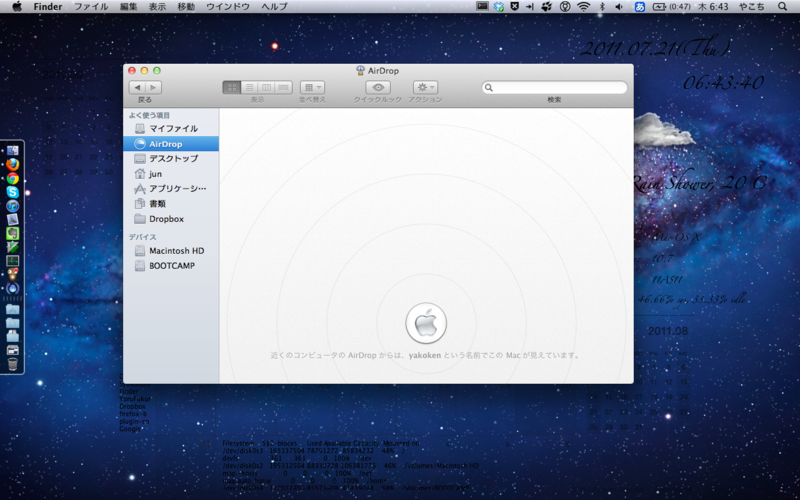The image size is (800, 500).
Task: Launch Google Chrome from the dock
Action: point(13,179)
